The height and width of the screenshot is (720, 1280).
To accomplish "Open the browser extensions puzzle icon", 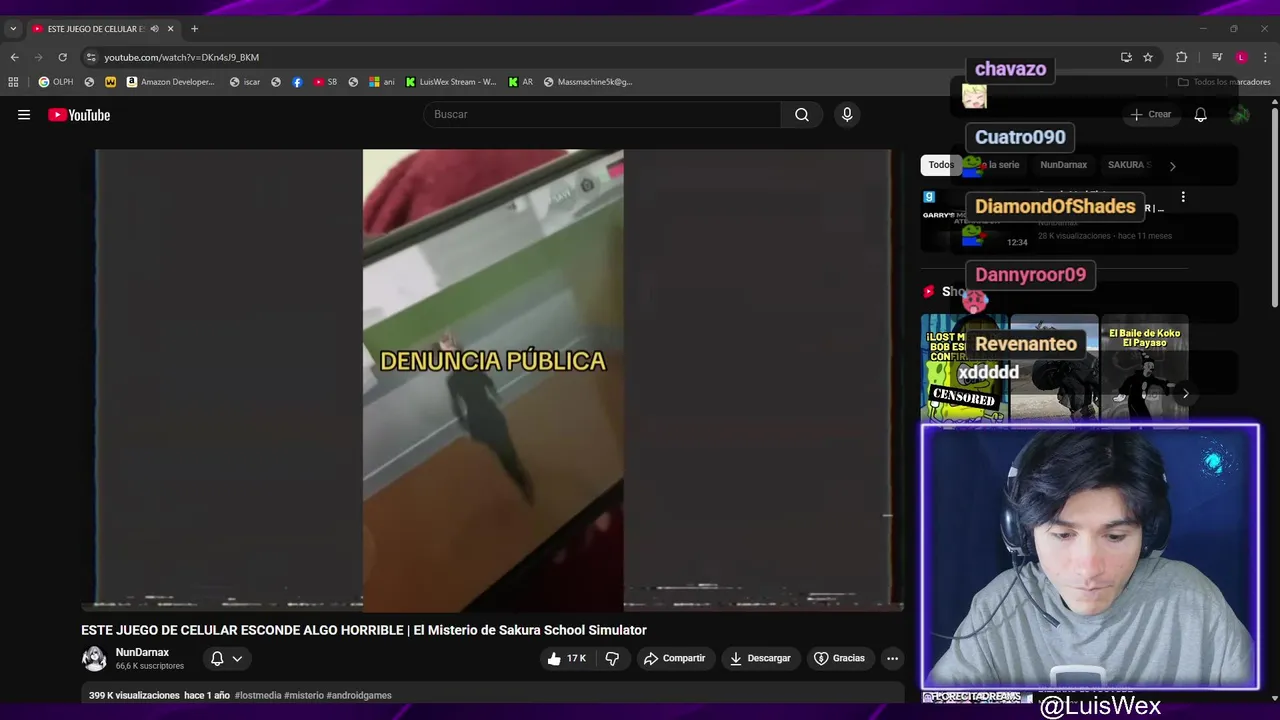I will [1181, 57].
